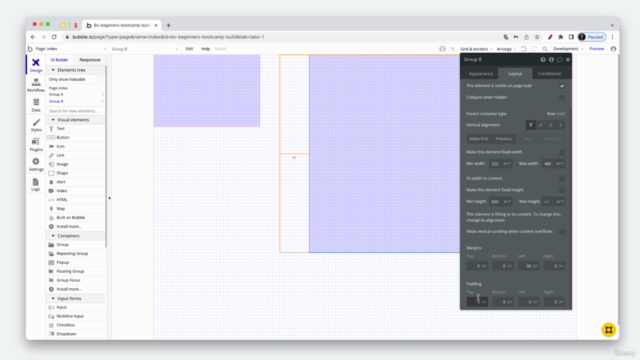
Task: Open the comment bubble in Group B panel
Action: click(x=560, y=60)
